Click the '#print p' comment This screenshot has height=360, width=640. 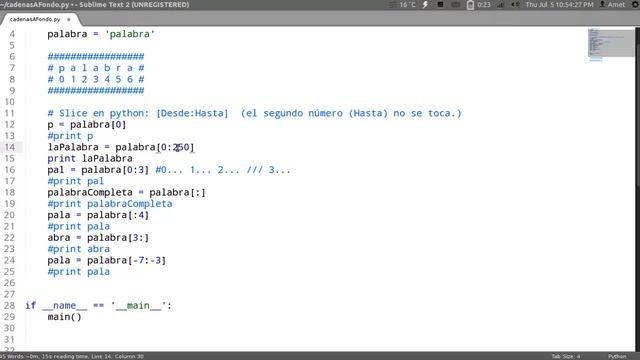tap(70, 136)
